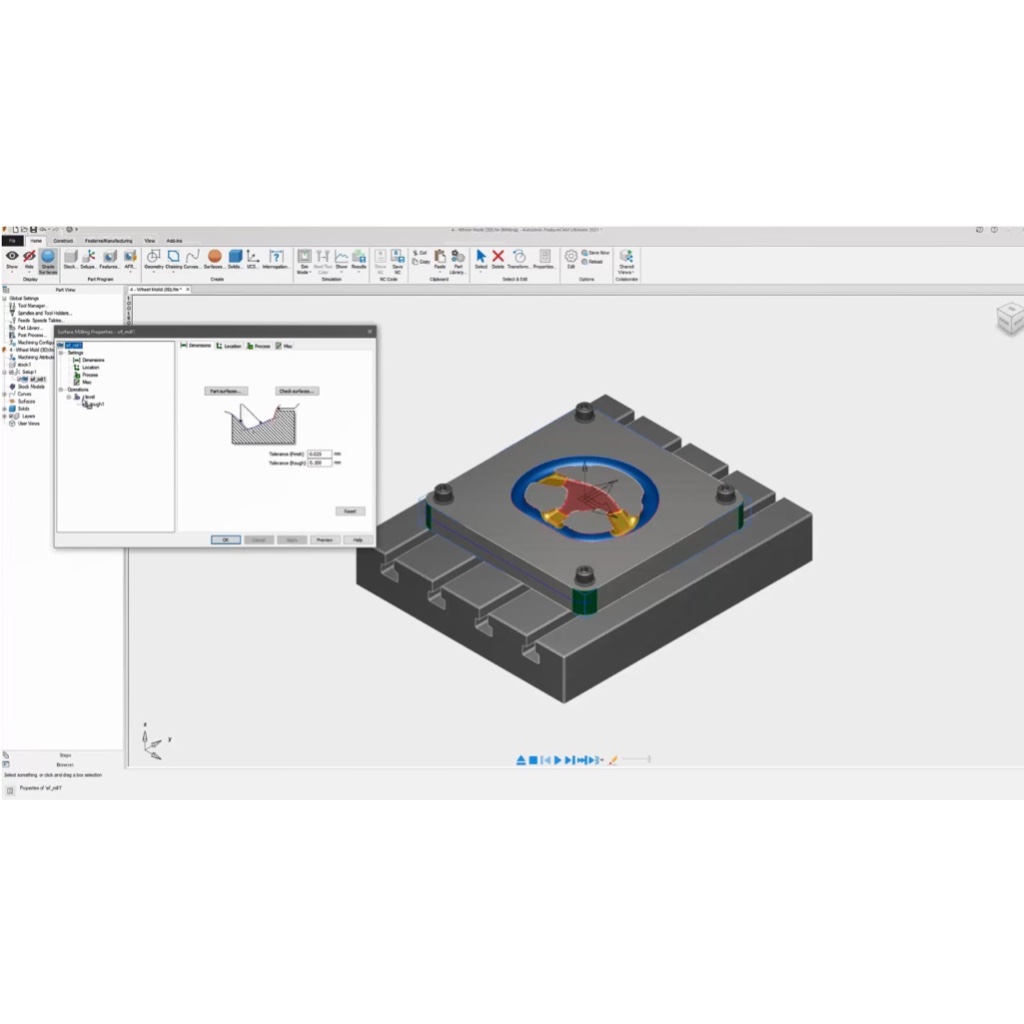Collapse the Settings node in dialog tree
Viewport: 1024px width, 1024px height.
(61, 352)
